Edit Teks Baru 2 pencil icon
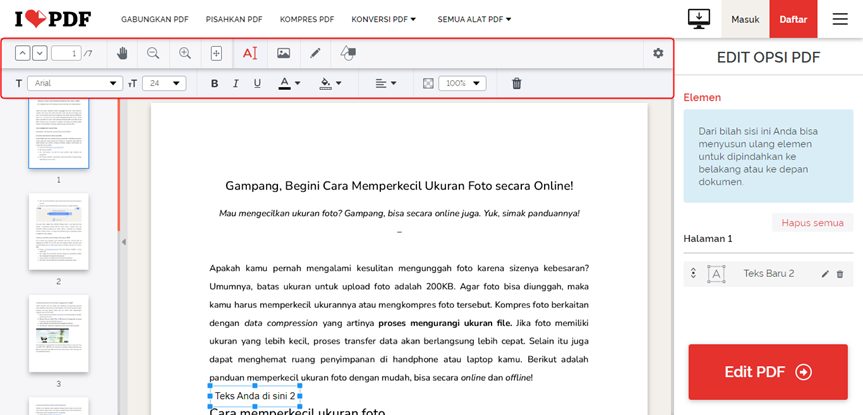This screenshot has width=863, height=415. (x=824, y=274)
